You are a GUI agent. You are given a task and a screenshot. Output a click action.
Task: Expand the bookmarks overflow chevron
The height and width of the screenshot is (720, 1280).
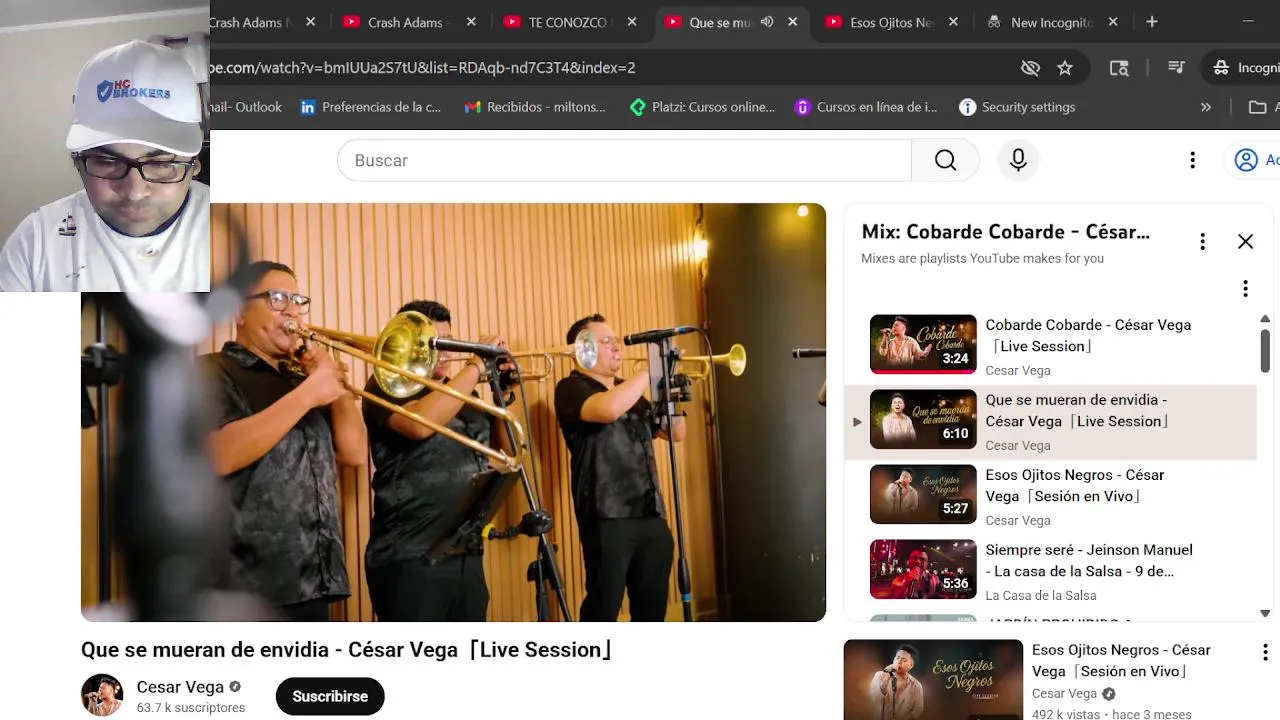click(x=1206, y=107)
